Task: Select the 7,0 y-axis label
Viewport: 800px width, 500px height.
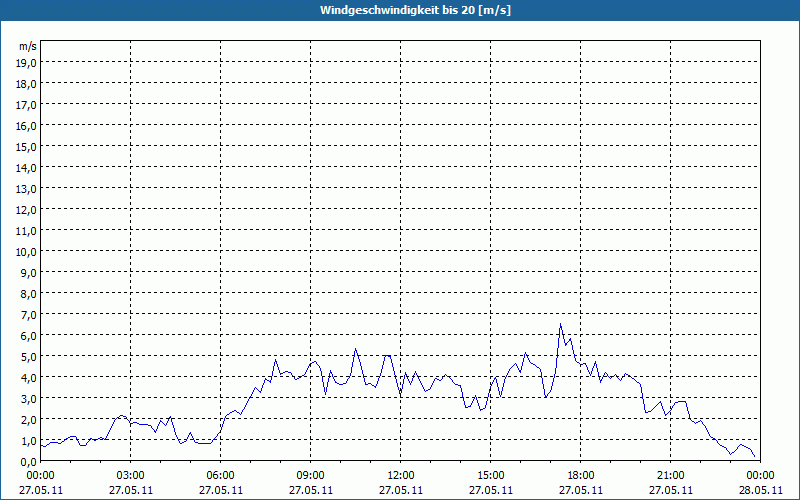Action: click(30, 315)
